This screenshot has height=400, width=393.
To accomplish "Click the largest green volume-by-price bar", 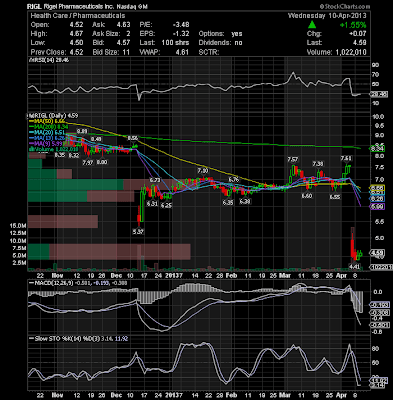I will [76, 185].
